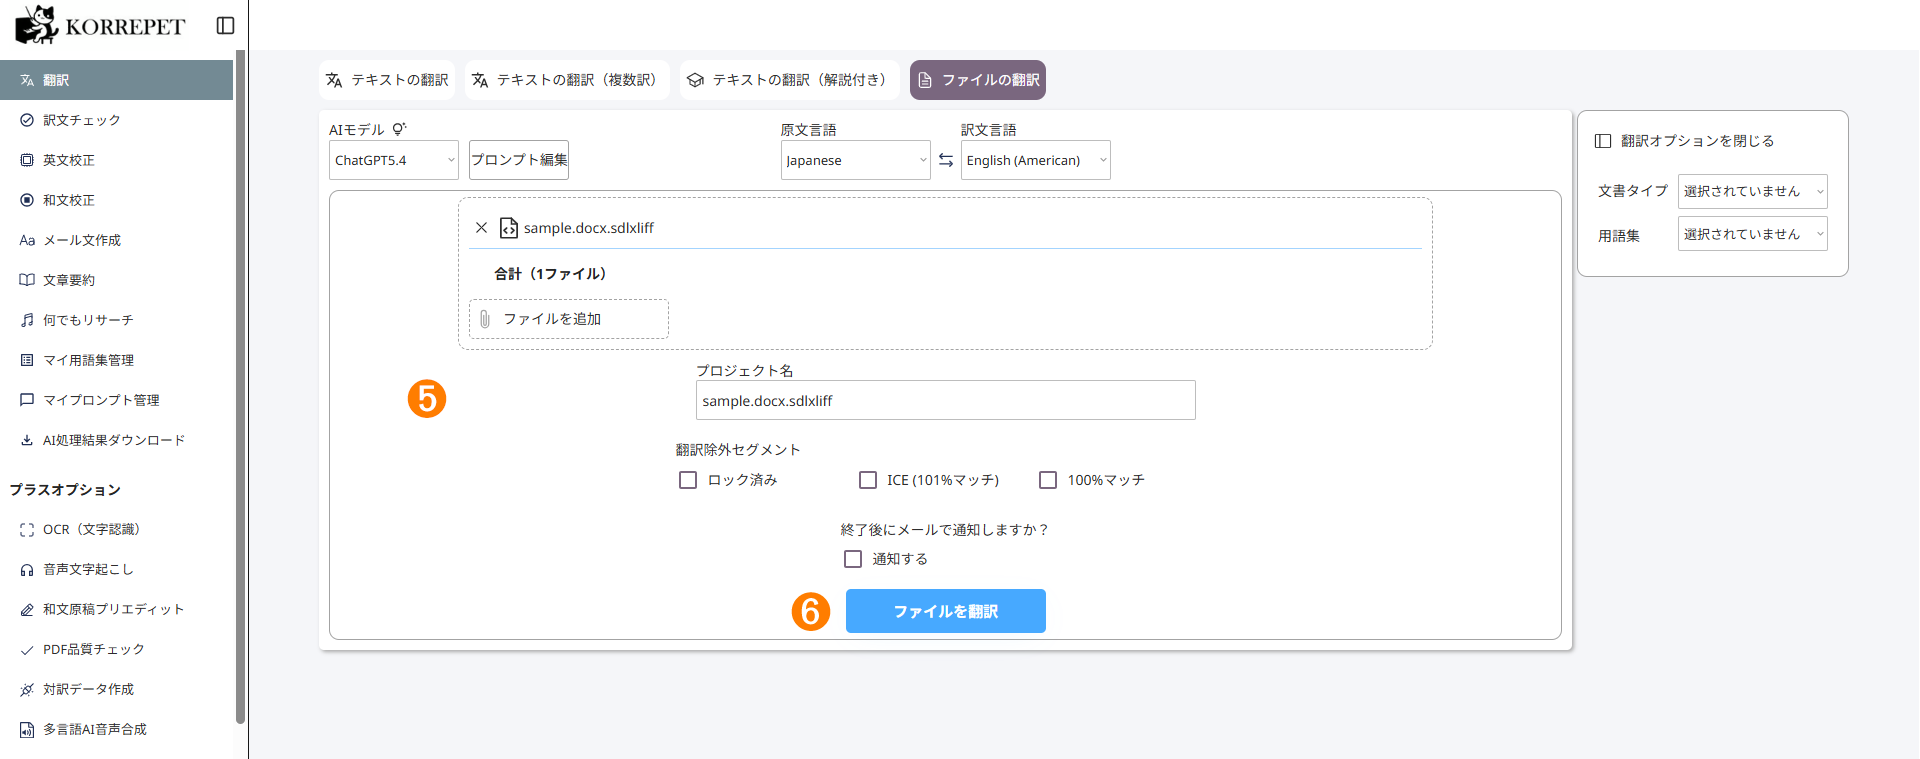Viewport: 1920px width, 759px height.
Task: Open the 訳文言語 English (American) dropdown
Action: pyautogui.click(x=1036, y=160)
